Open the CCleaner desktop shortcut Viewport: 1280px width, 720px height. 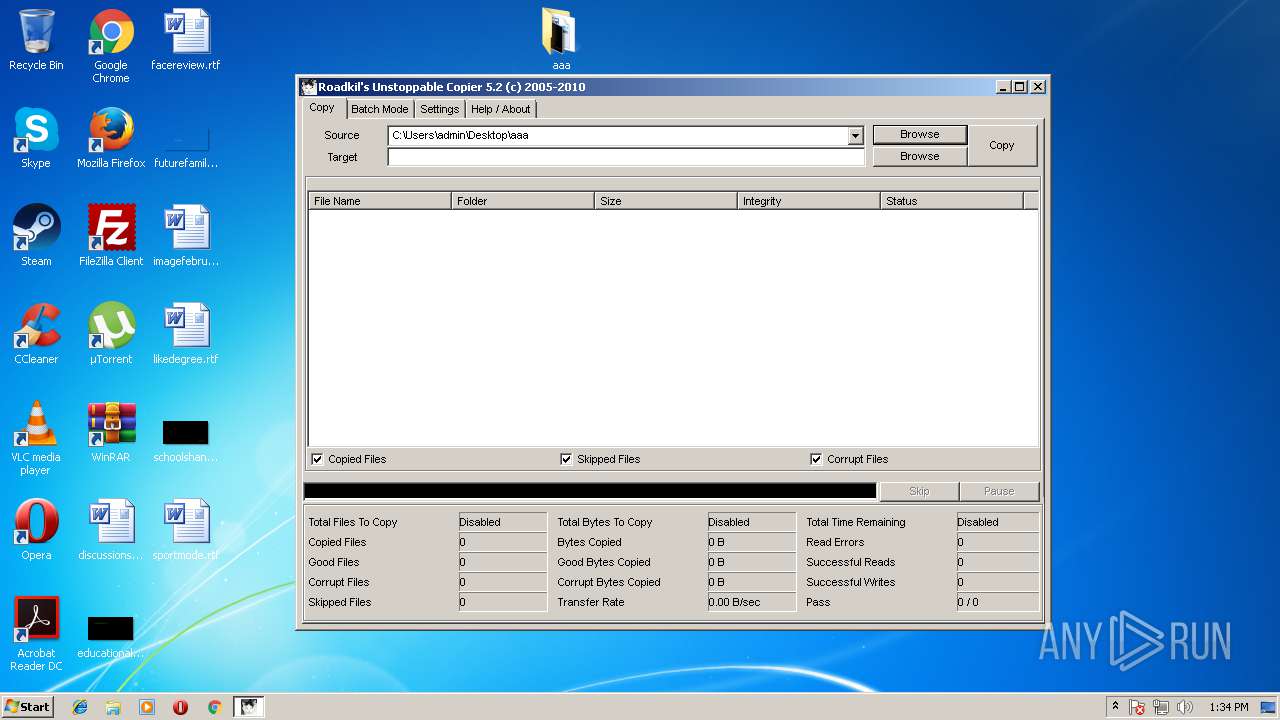[36, 334]
